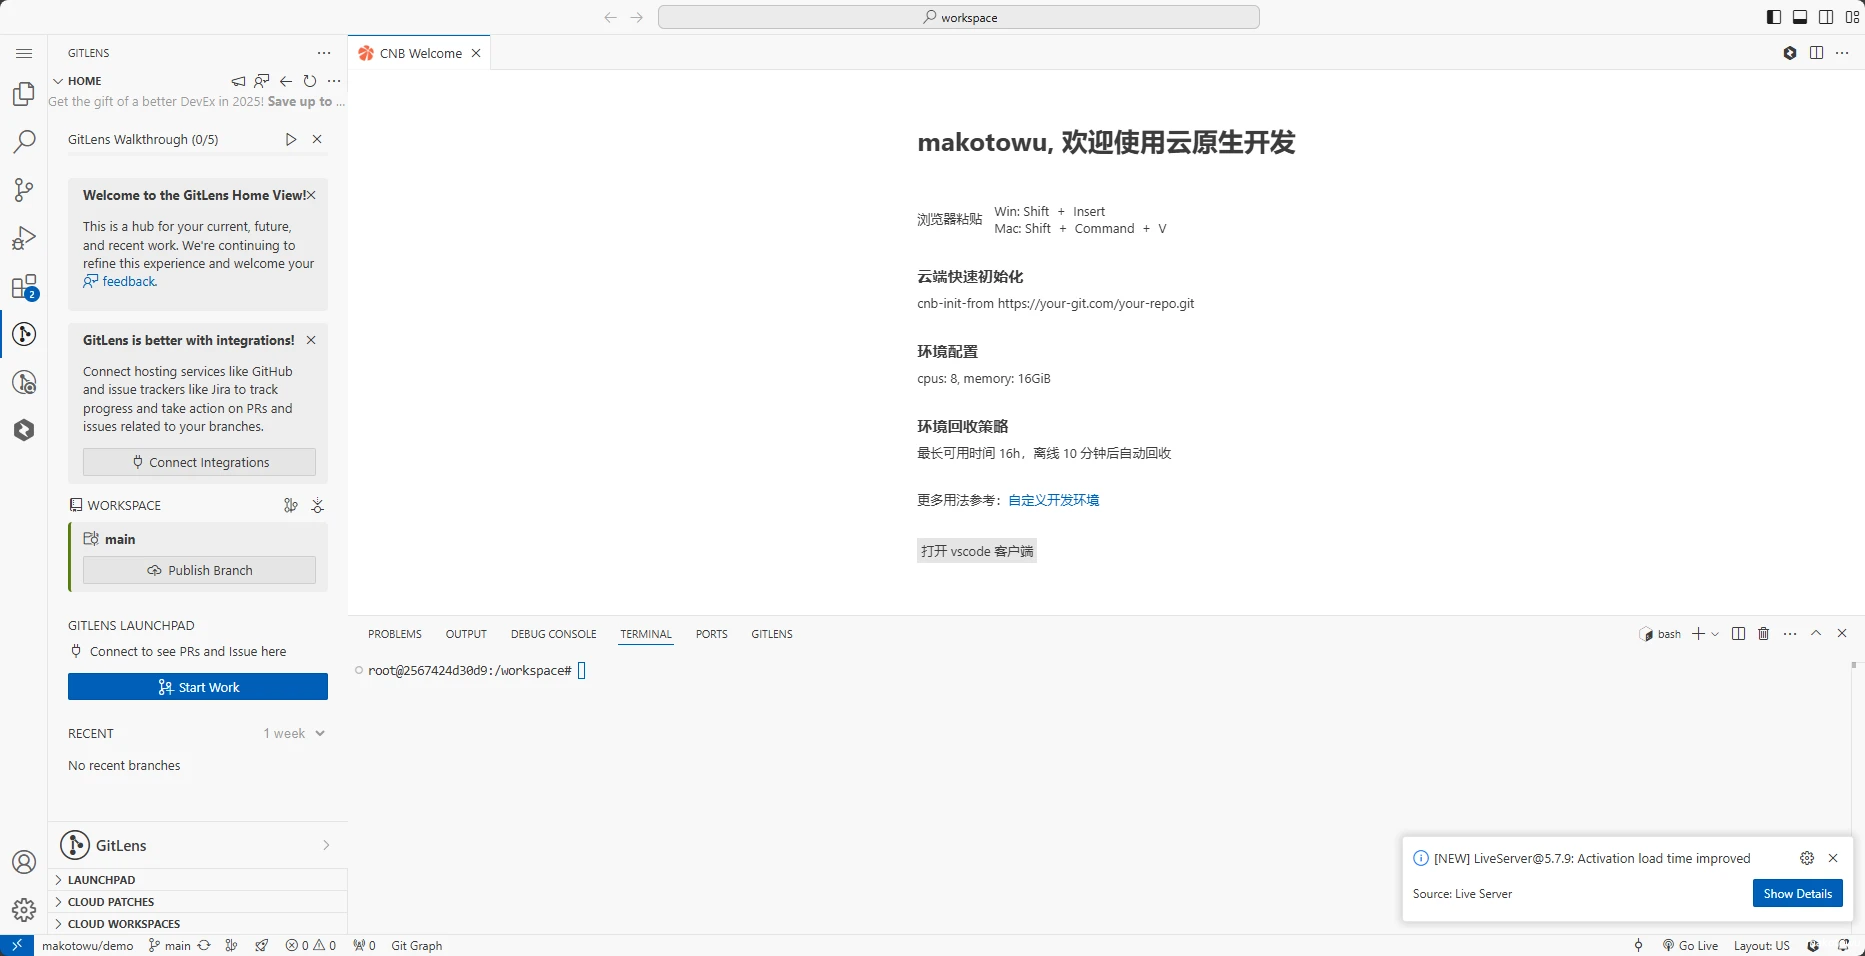This screenshot has width=1865, height=956.
Task: Click the WORKSPACE graph icon
Action: 291,505
